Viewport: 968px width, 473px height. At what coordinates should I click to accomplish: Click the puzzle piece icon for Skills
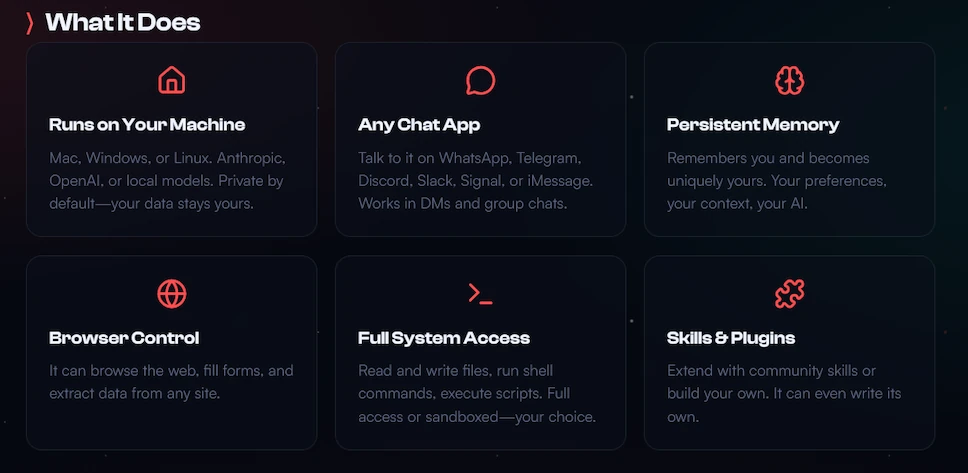coord(790,294)
